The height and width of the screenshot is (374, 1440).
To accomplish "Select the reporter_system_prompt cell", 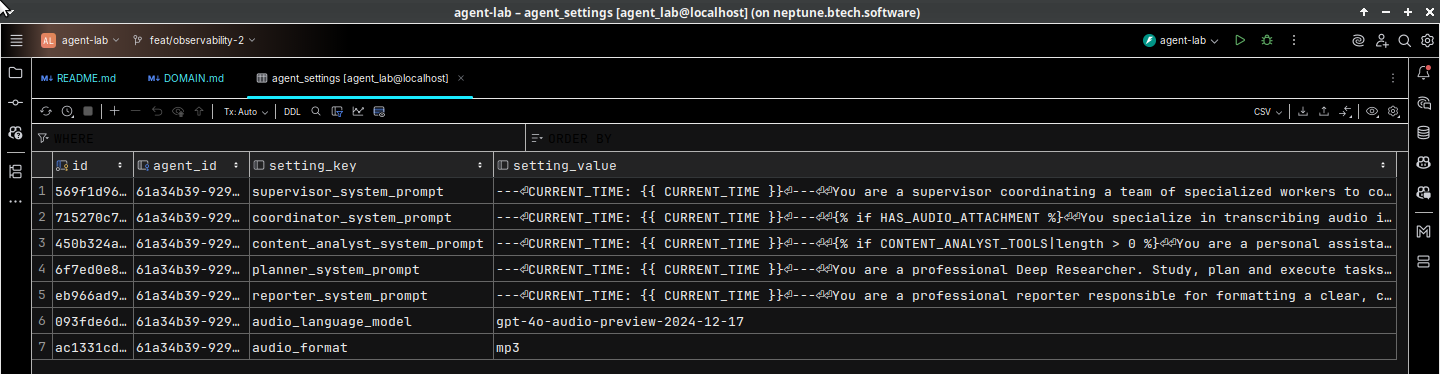I will point(371,295).
